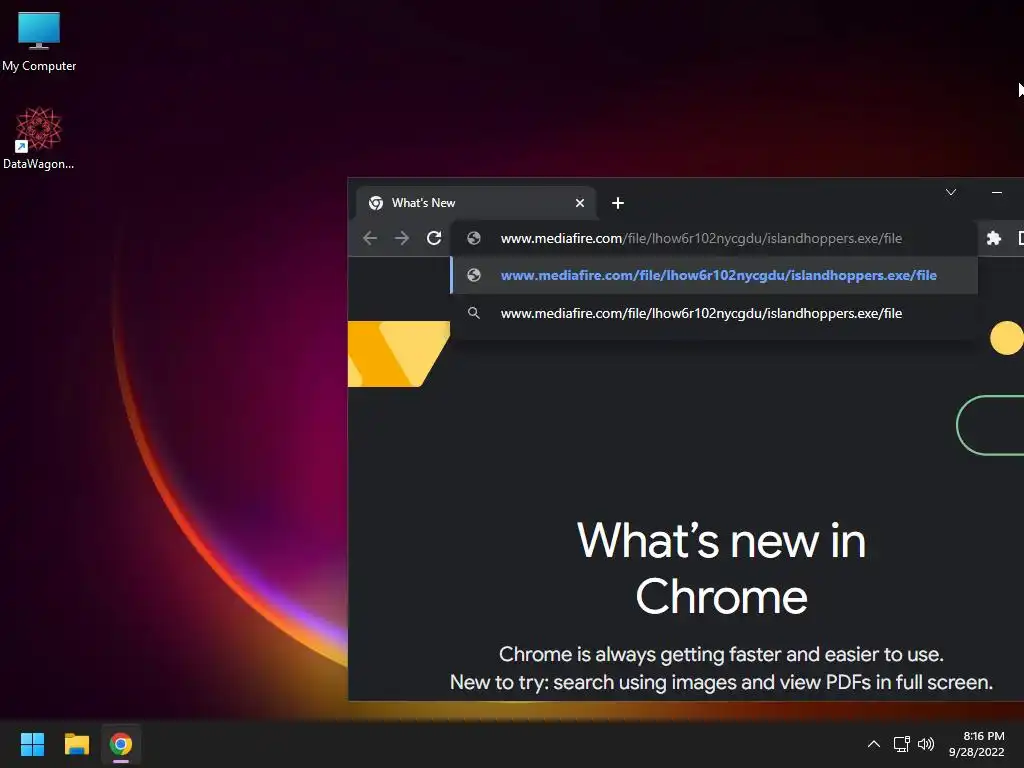Image resolution: width=1024 pixels, height=768 pixels.
Task: Click the address bar with mediafire URL
Action: point(714,238)
